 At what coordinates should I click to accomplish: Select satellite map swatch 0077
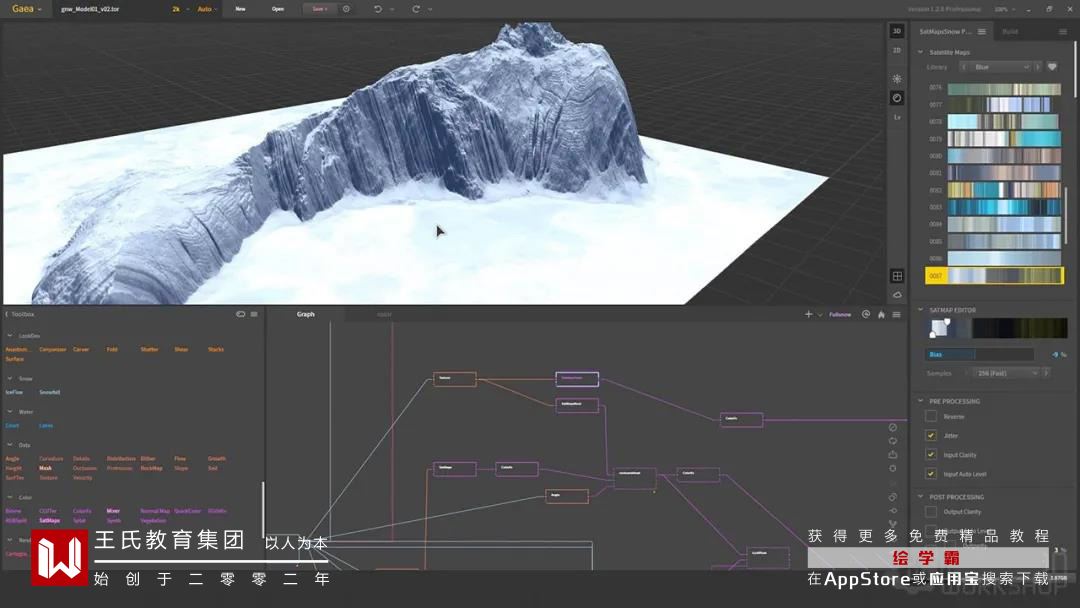pyautogui.click(x=1004, y=105)
